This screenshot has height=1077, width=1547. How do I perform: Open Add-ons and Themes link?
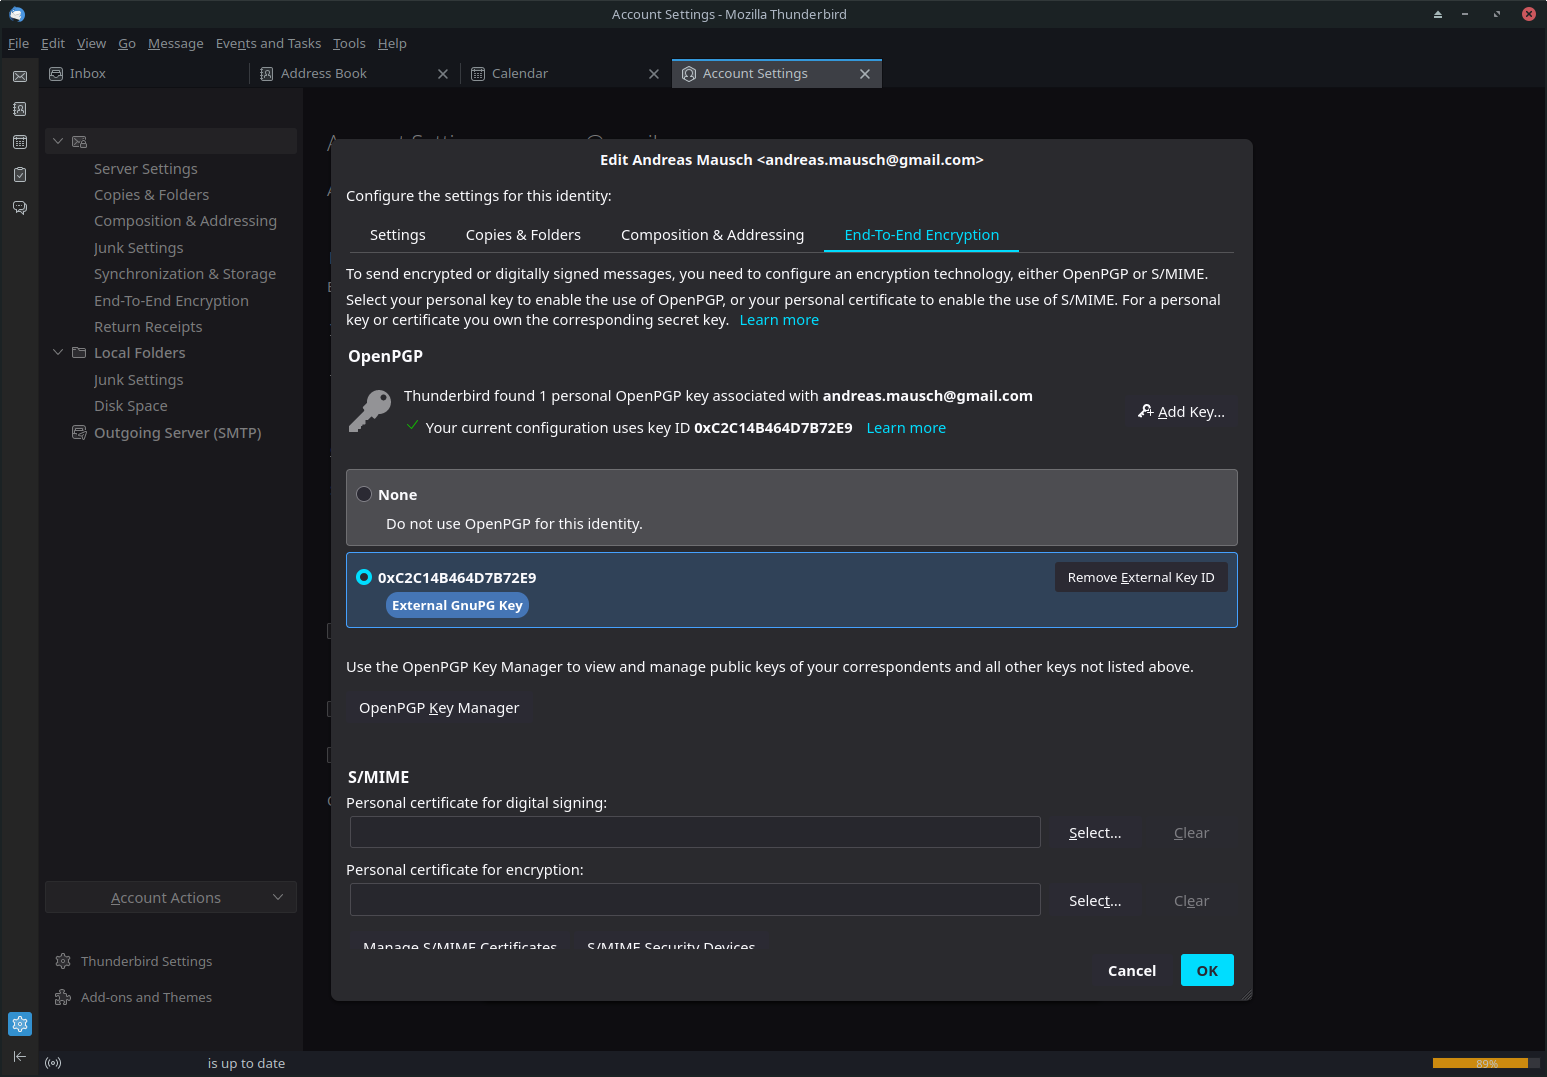(x=146, y=997)
